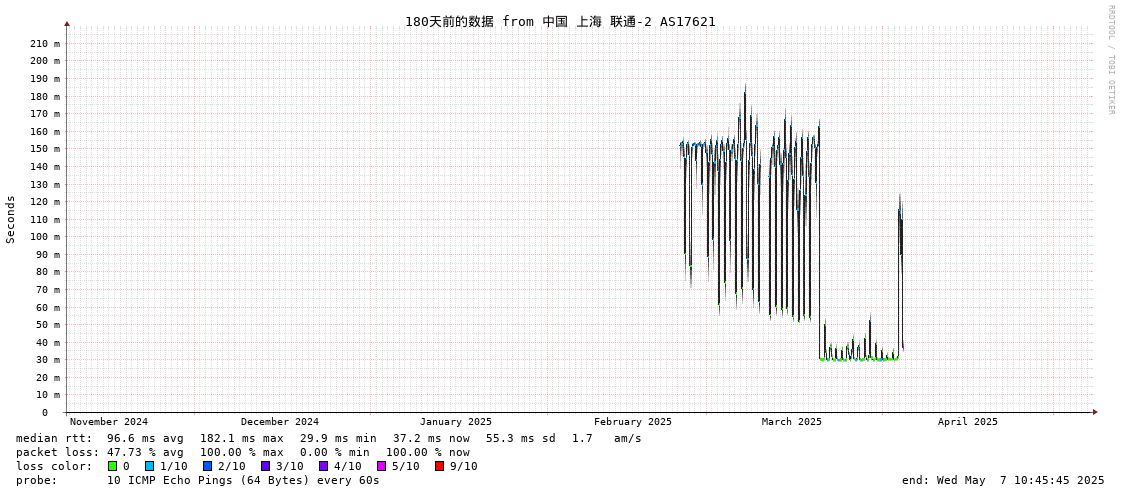Image resolution: width=1121 pixels, height=494 pixels.
Task: Click the 'January 2025' axis label
Action: point(455,422)
